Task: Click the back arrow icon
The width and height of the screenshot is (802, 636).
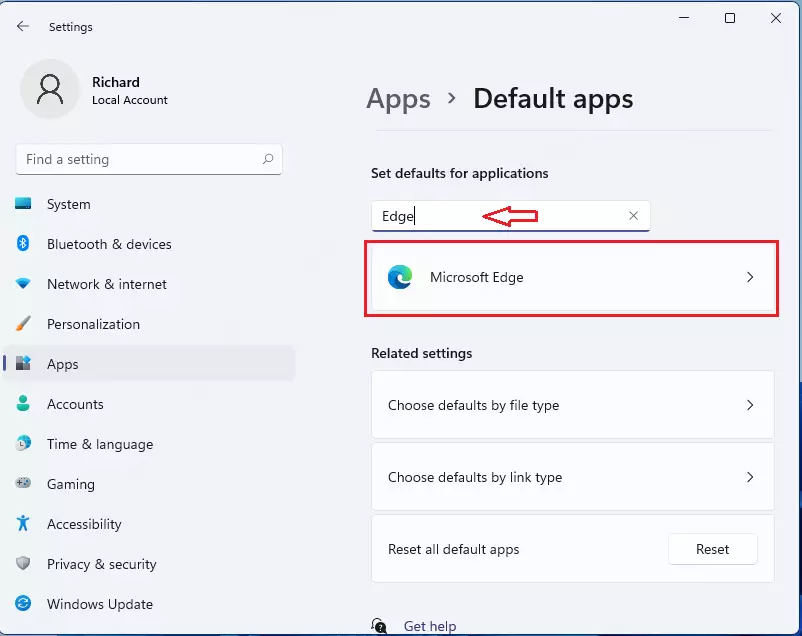Action: 23,26
